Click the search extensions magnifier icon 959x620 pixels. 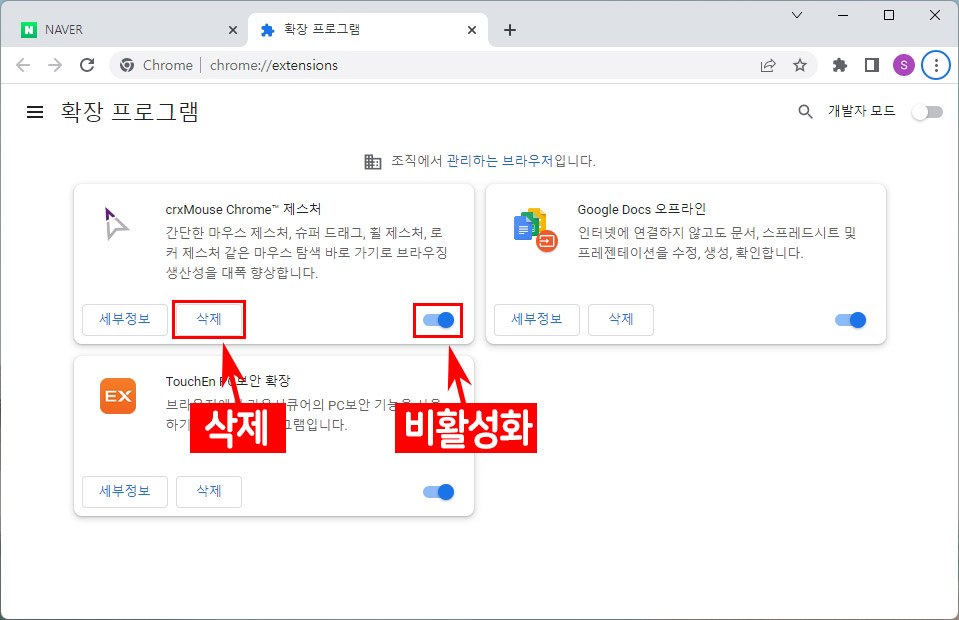[x=805, y=111]
